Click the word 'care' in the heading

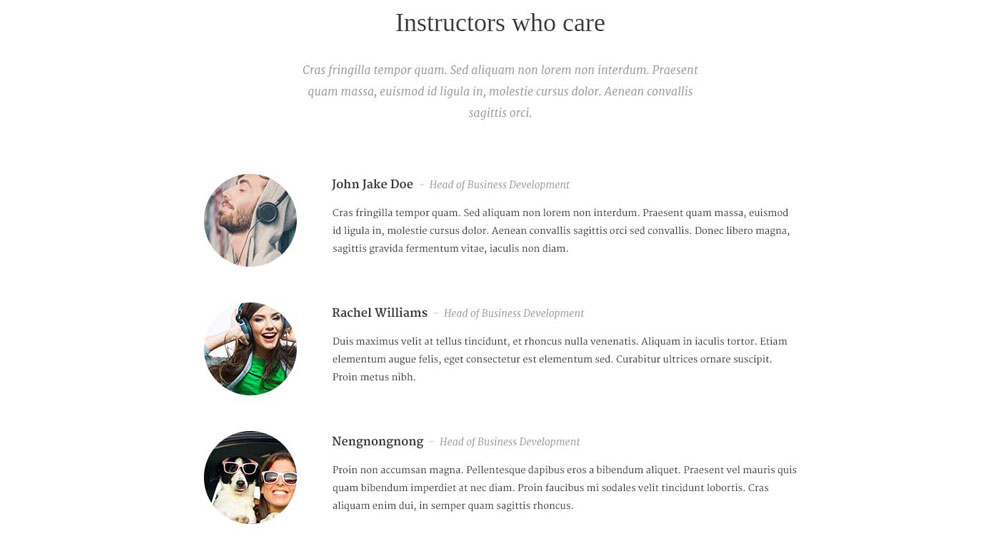584,24
